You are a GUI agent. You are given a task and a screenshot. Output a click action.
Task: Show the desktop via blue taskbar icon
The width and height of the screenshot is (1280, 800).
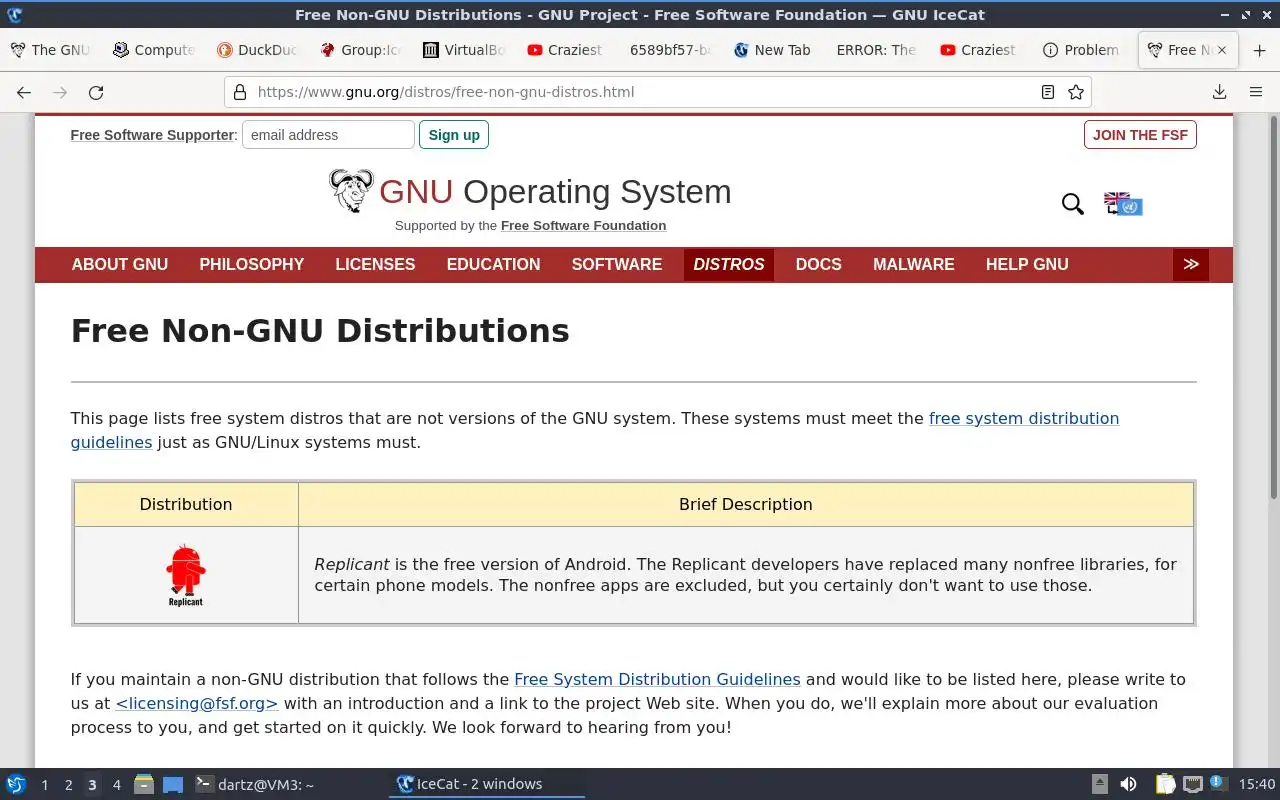point(173,784)
